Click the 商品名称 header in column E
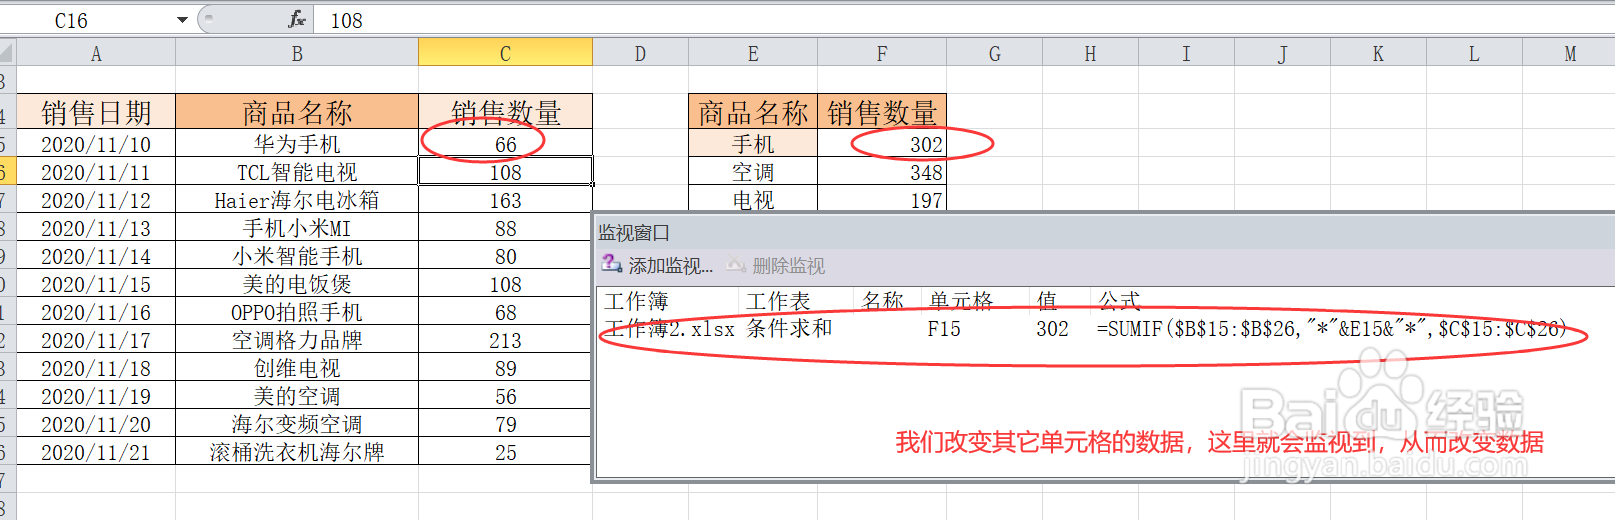This screenshot has width=1615, height=520. coord(753,112)
